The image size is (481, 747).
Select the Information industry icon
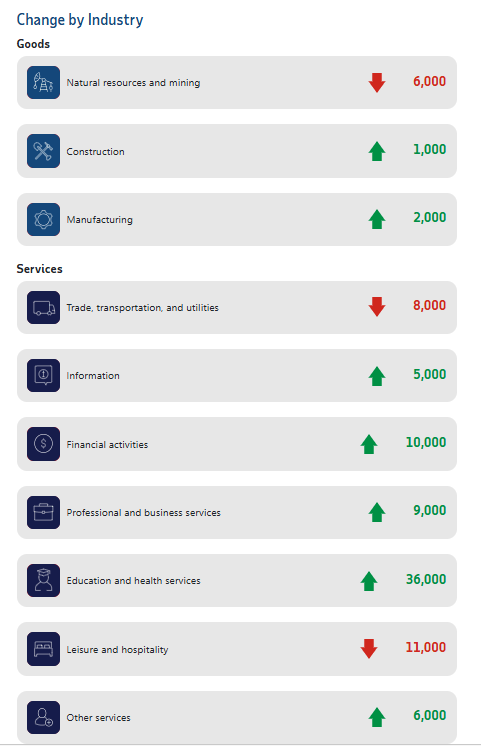tap(43, 375)
